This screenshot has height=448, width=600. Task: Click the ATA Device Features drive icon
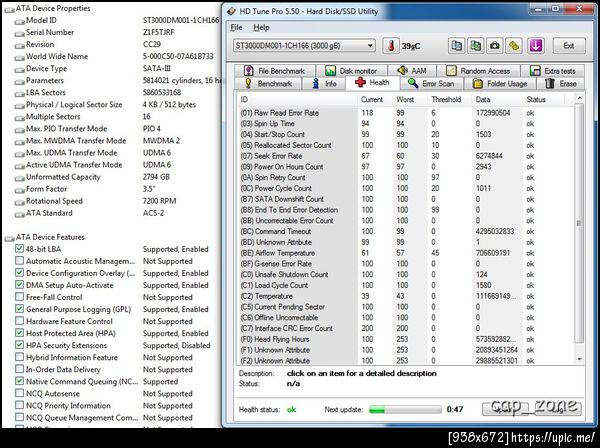(9, 238)
